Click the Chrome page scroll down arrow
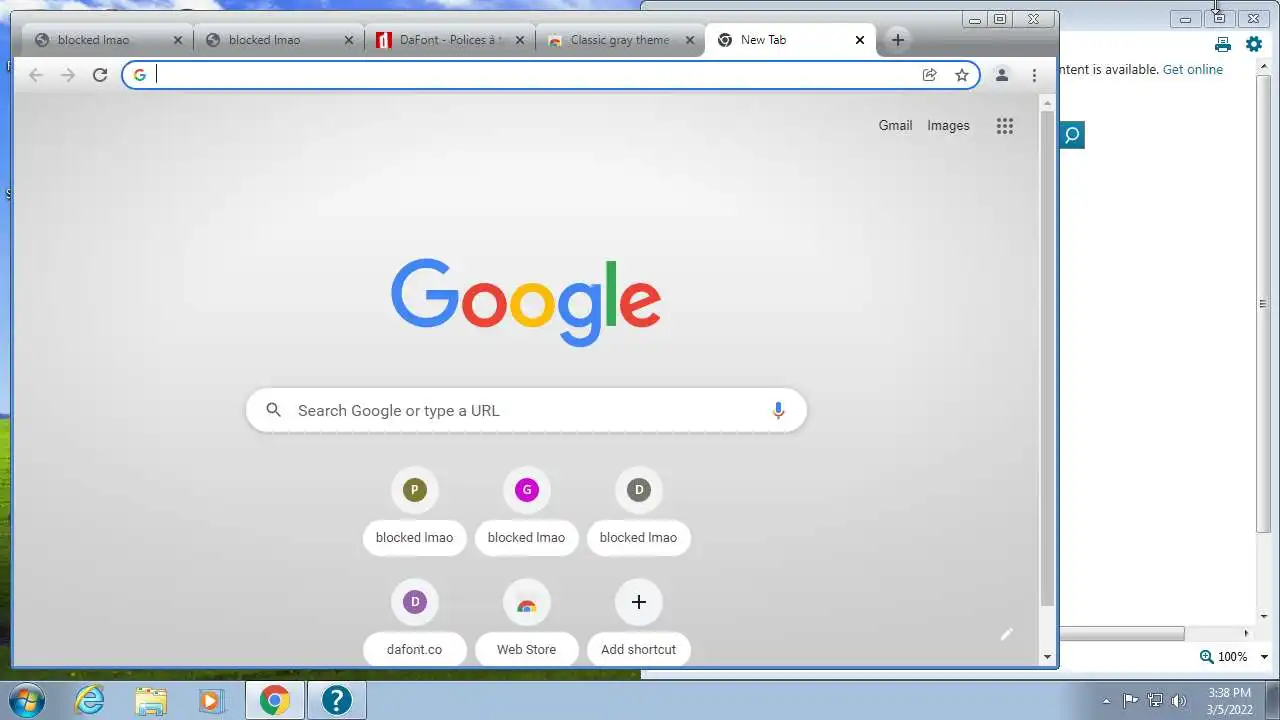The width and height of the screenshot is (1280, 720). pos(1048,657)
